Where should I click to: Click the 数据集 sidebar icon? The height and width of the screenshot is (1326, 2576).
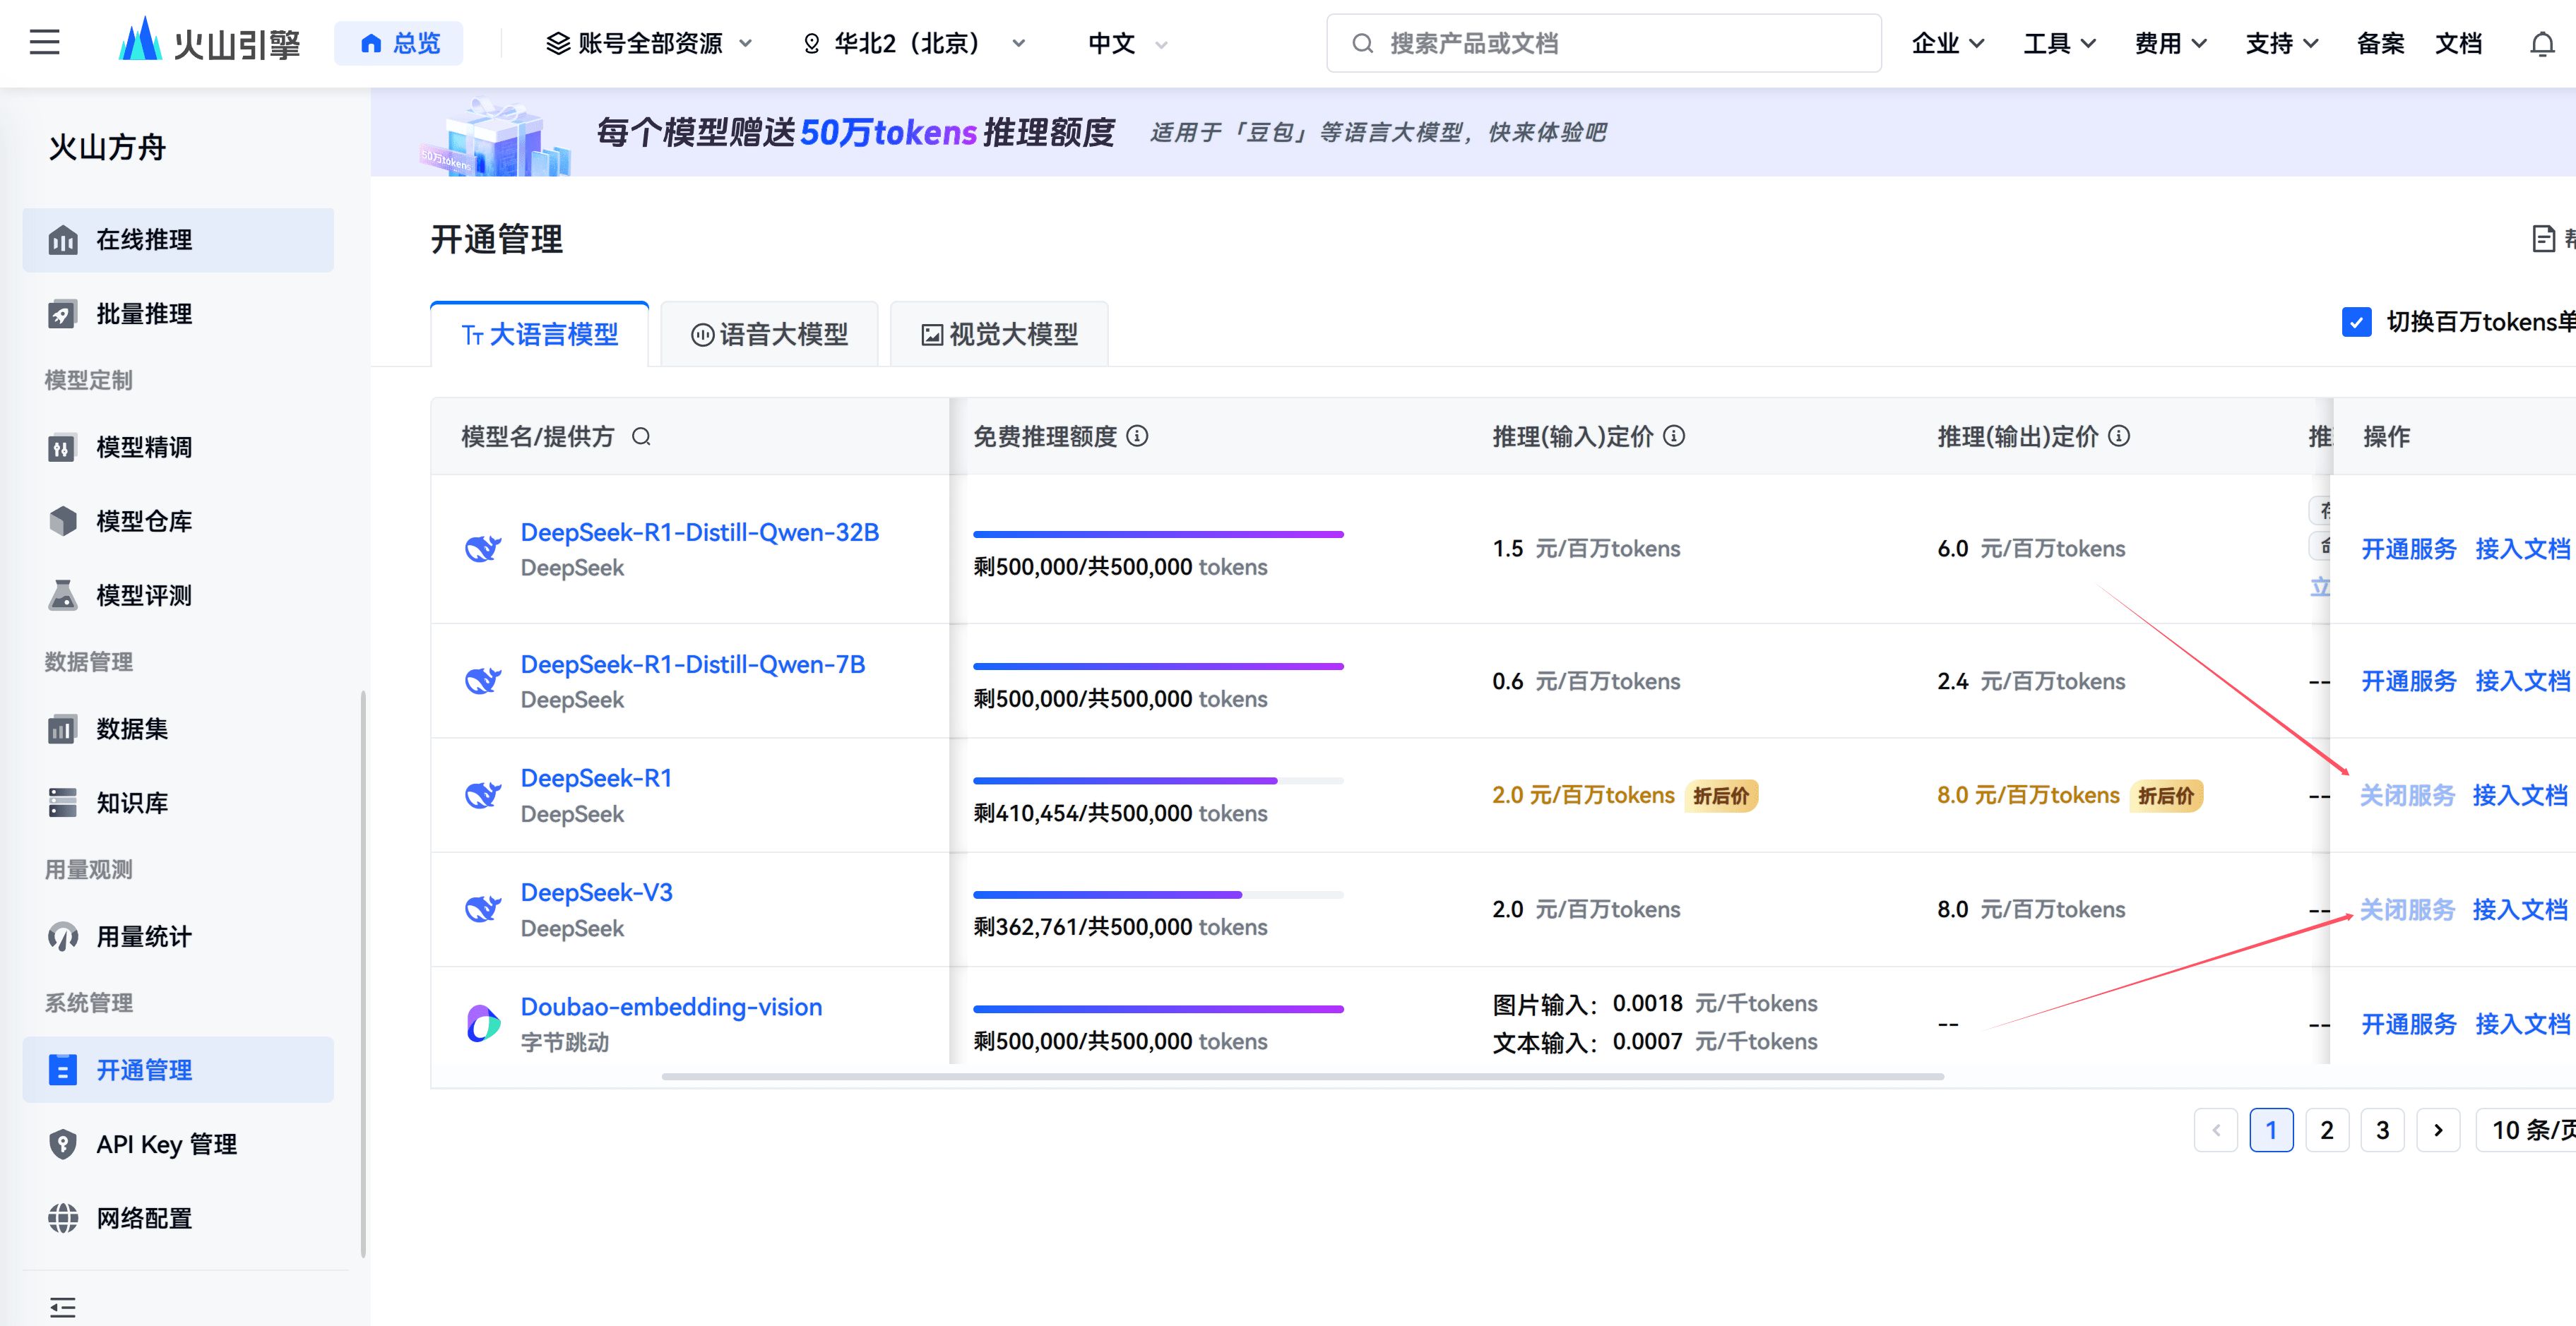pyautogui.click(x=63, y=729)
